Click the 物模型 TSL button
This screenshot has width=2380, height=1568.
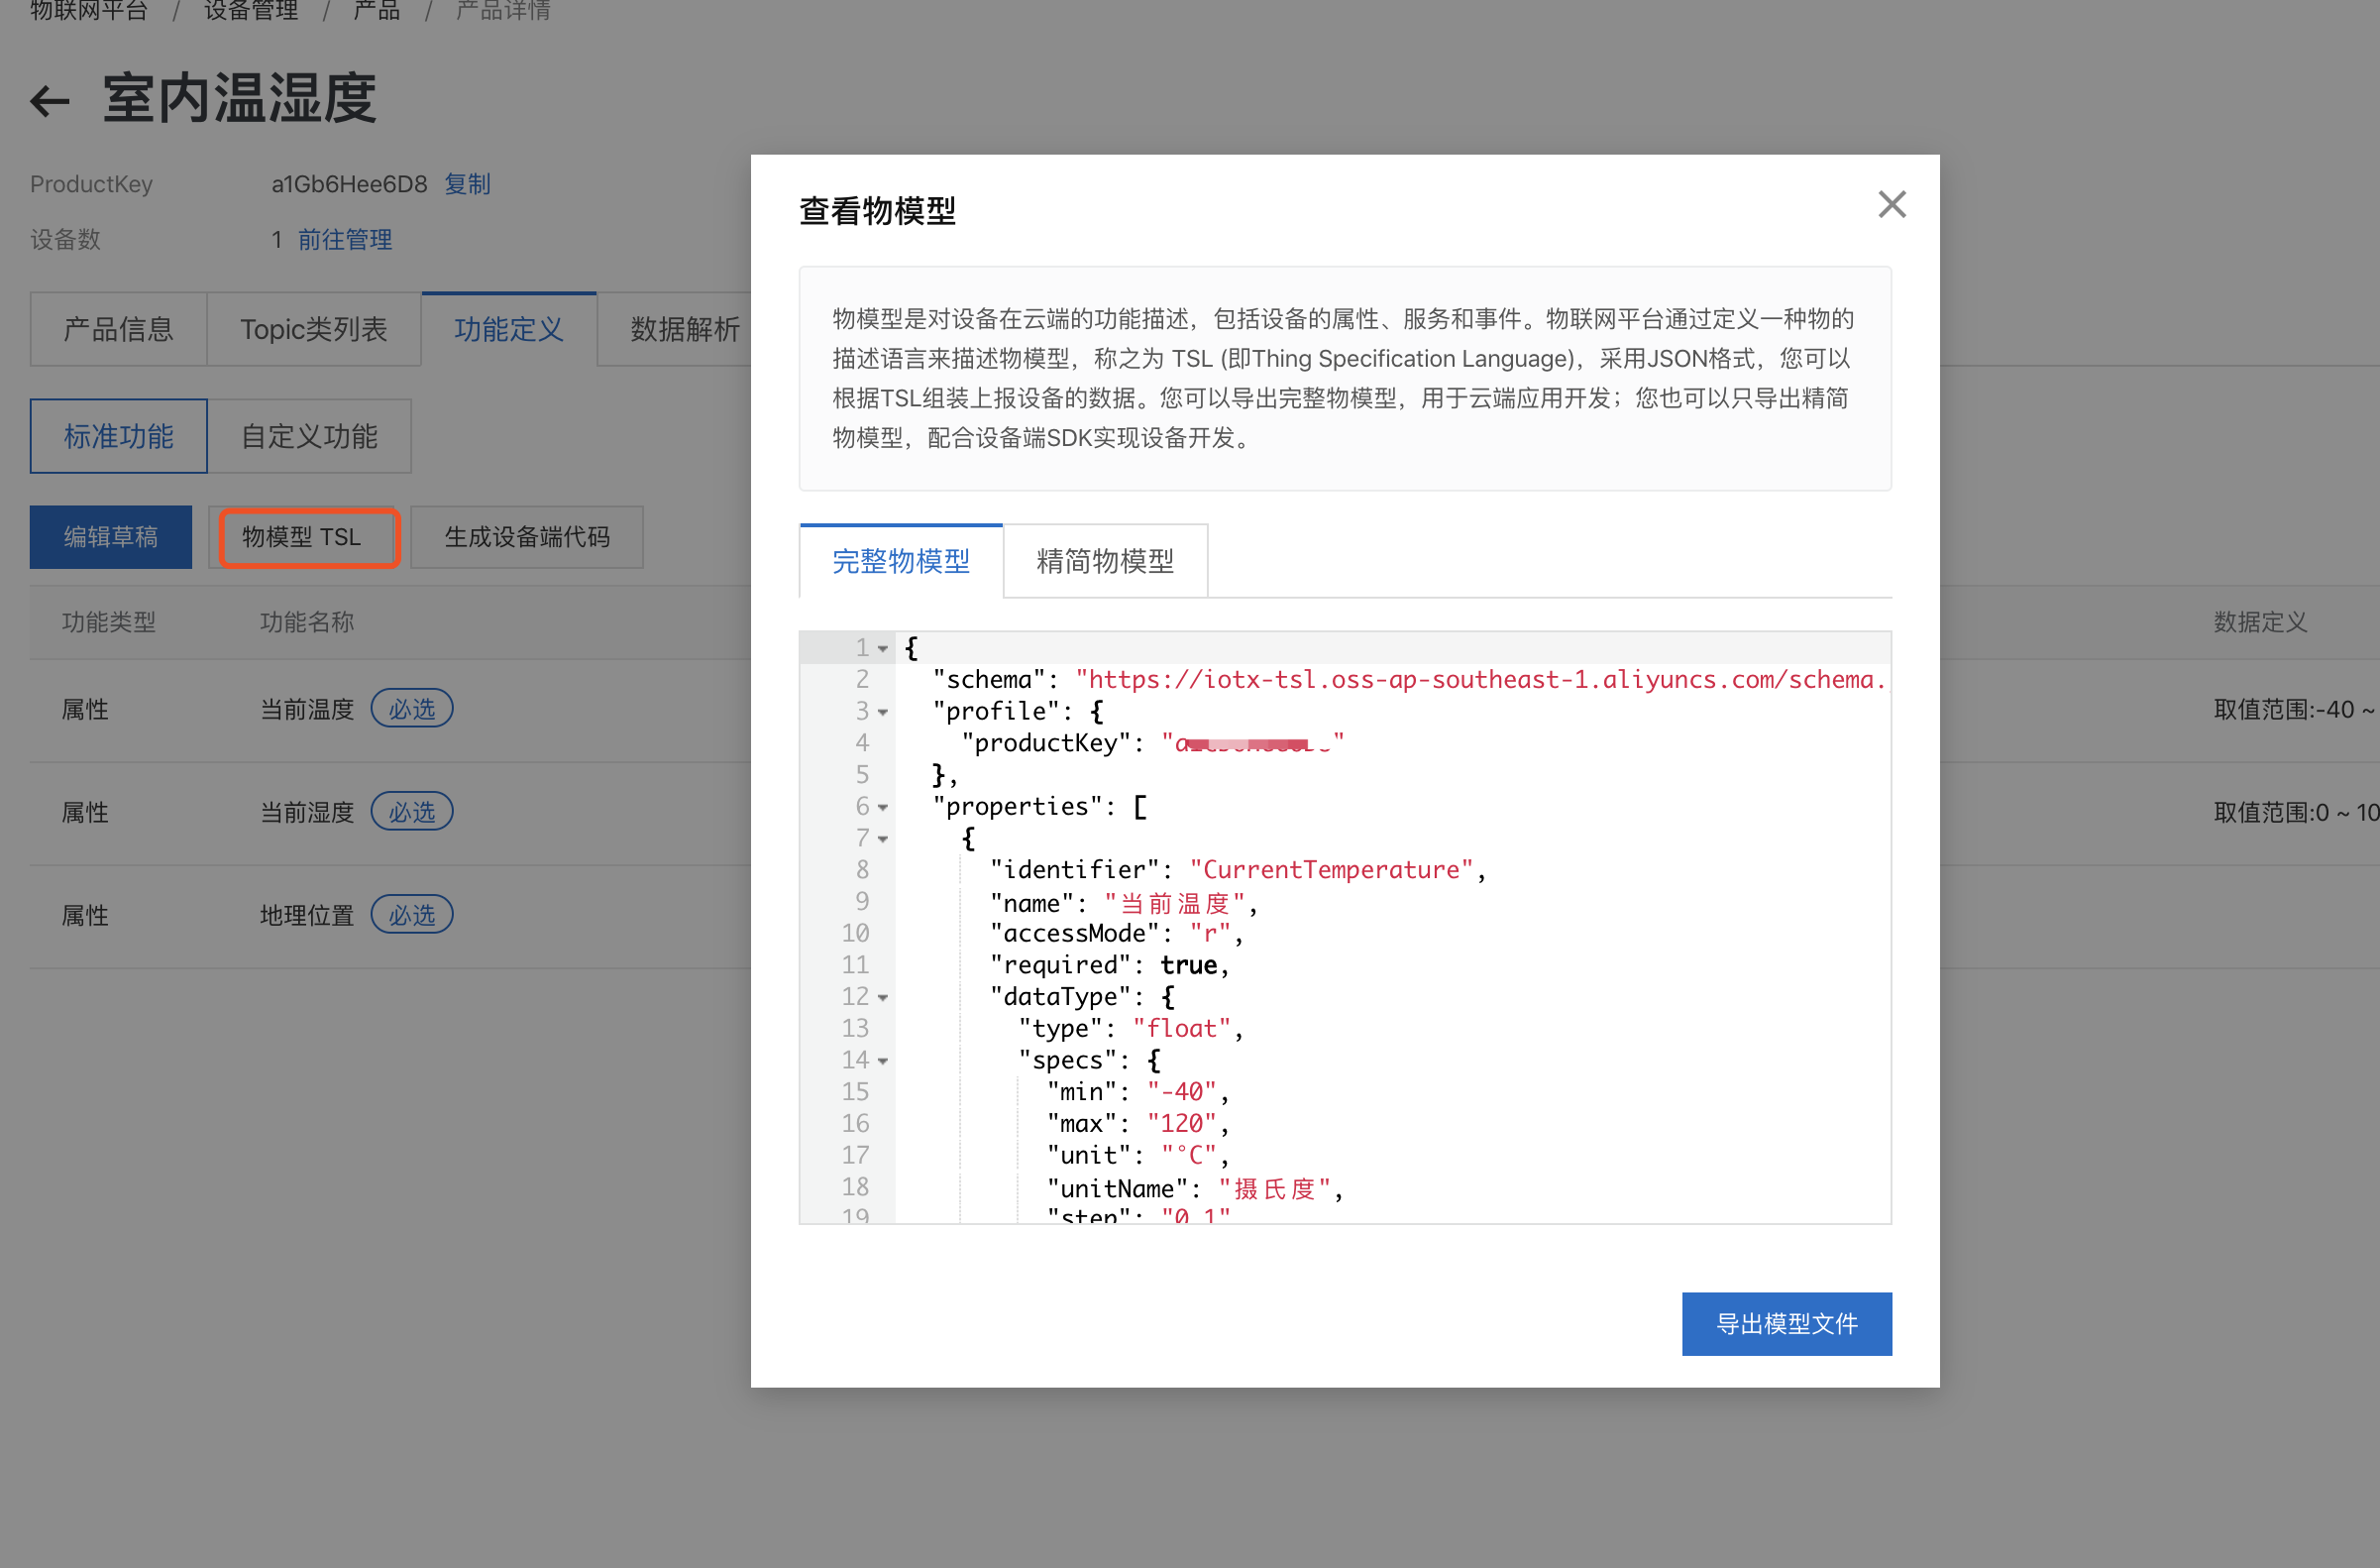[306, 537]
